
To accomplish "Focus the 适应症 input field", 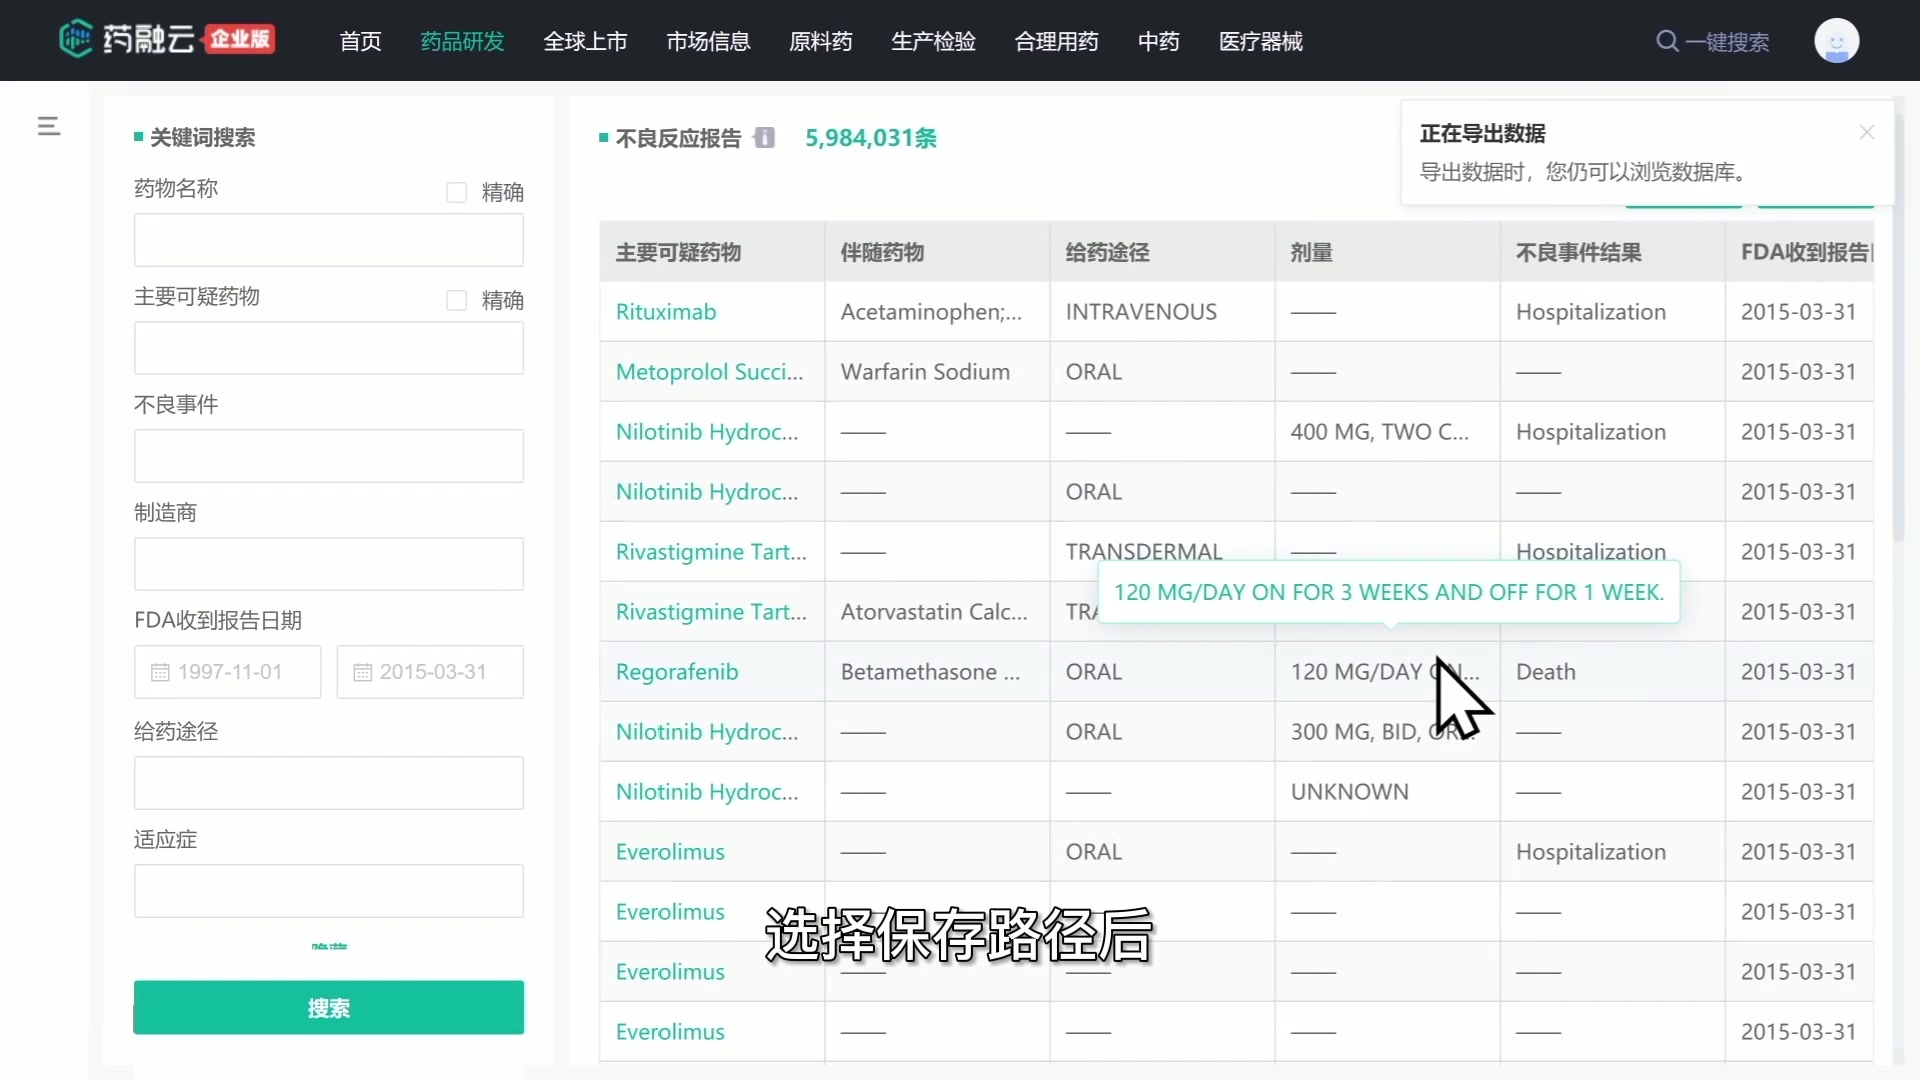I will [x=328, y=891].
